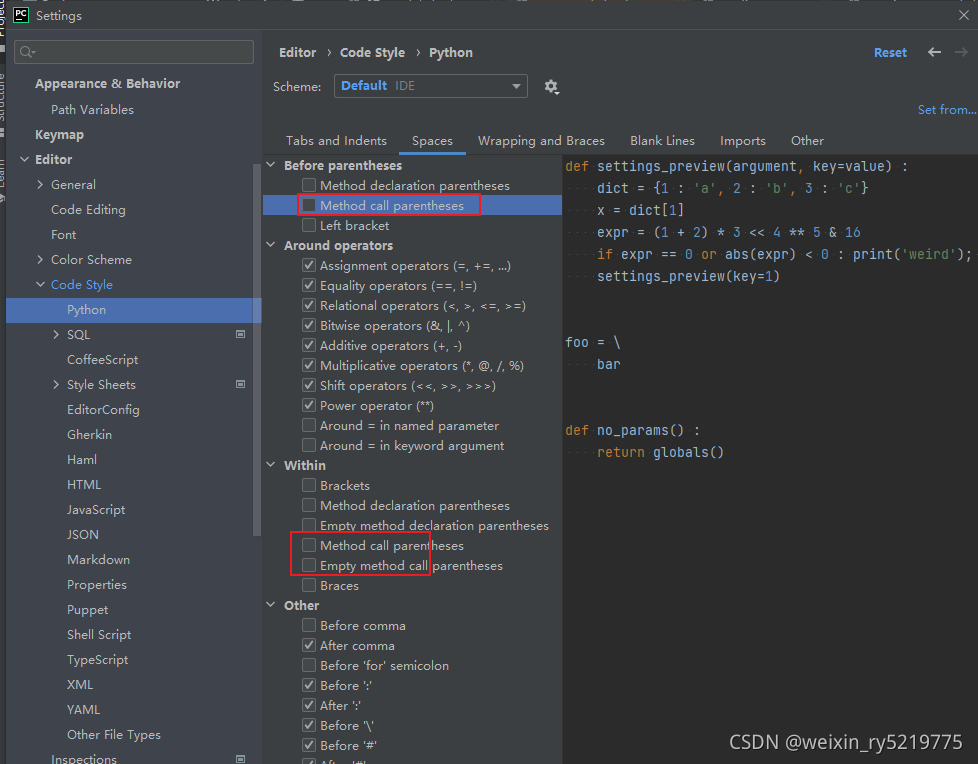The image size is (978, 764).
Task: Click the forward navigation arrow icon
Action: pos(961,52)
